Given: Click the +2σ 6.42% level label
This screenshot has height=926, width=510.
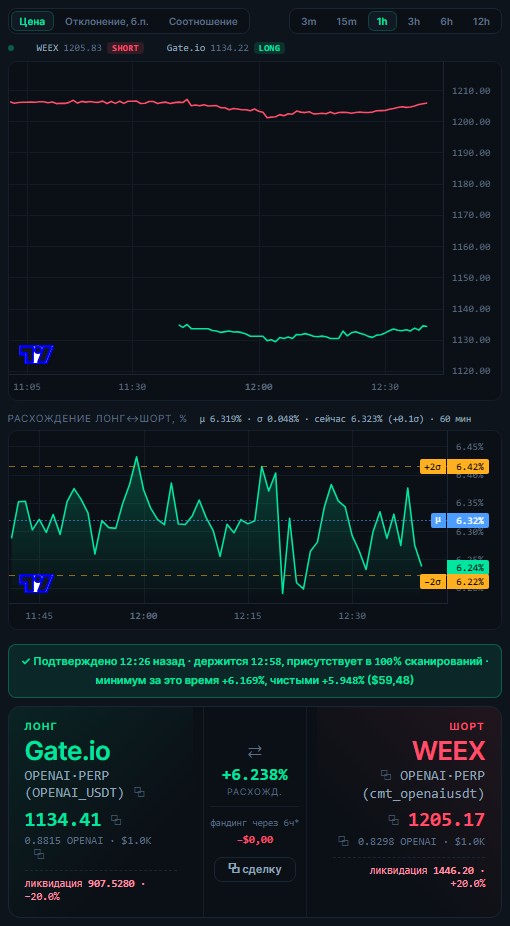Looking at the screenshot, I should pos(455,467).
